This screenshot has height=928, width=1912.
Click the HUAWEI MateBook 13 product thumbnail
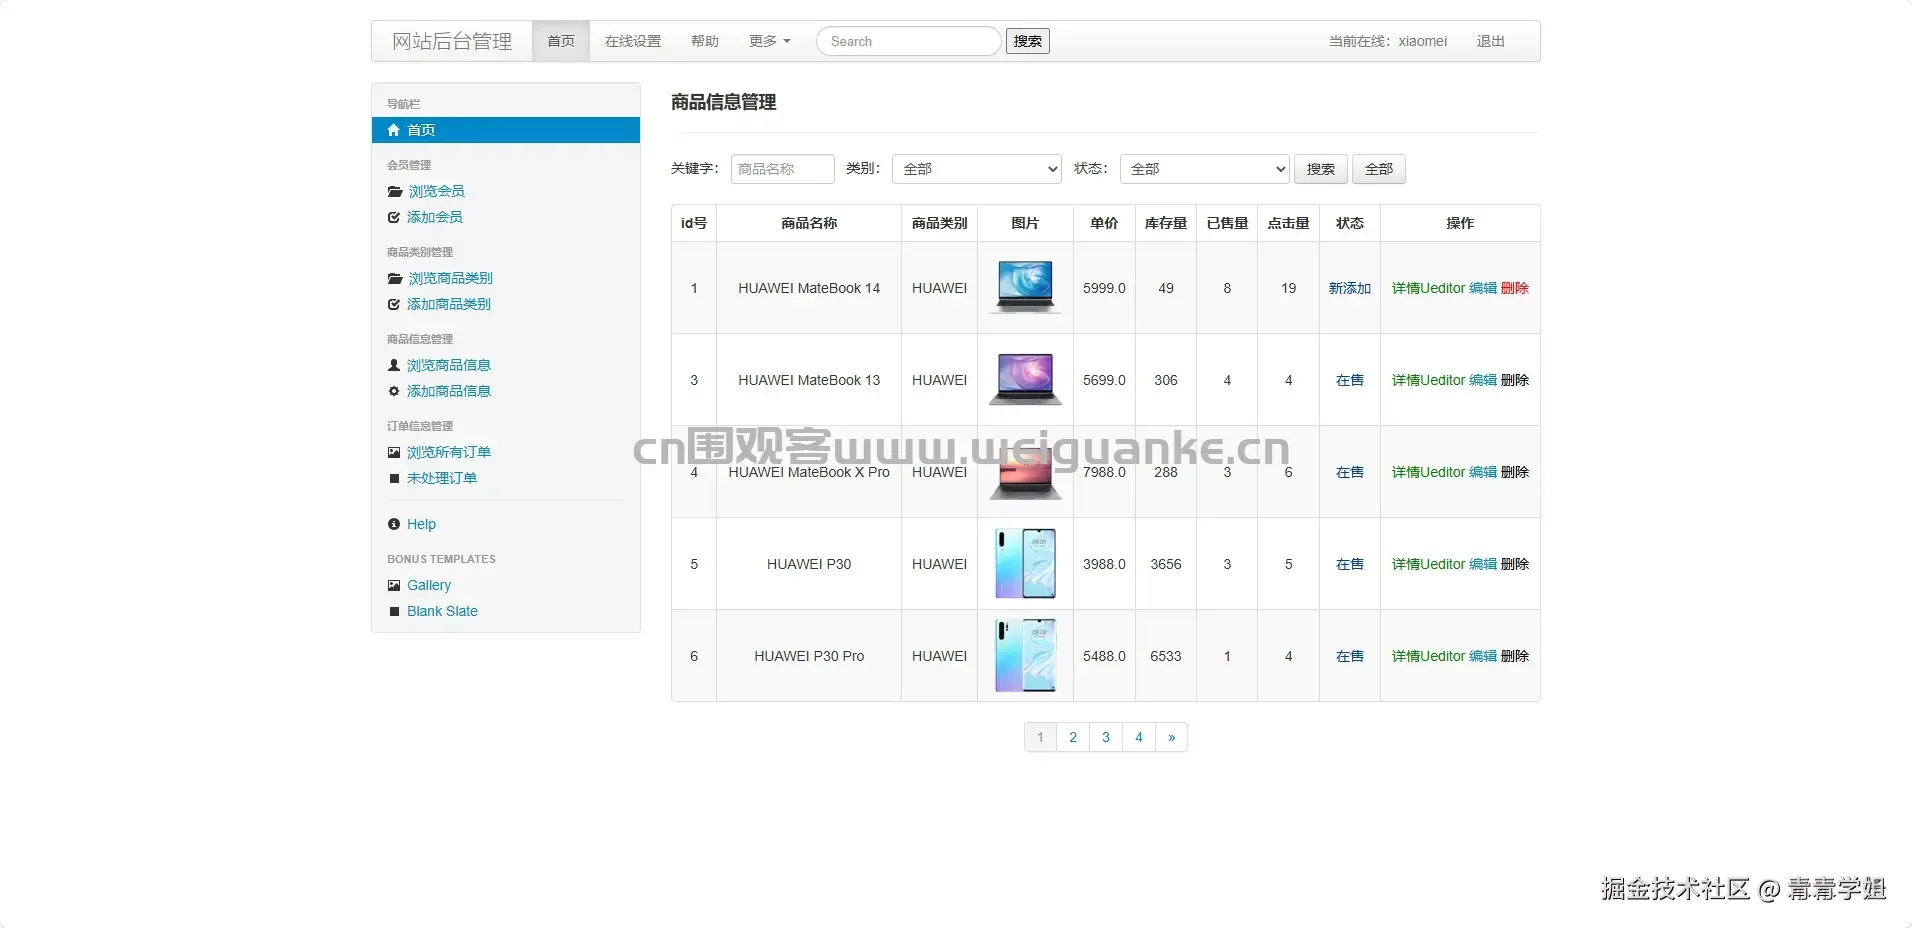[1025, 379]
